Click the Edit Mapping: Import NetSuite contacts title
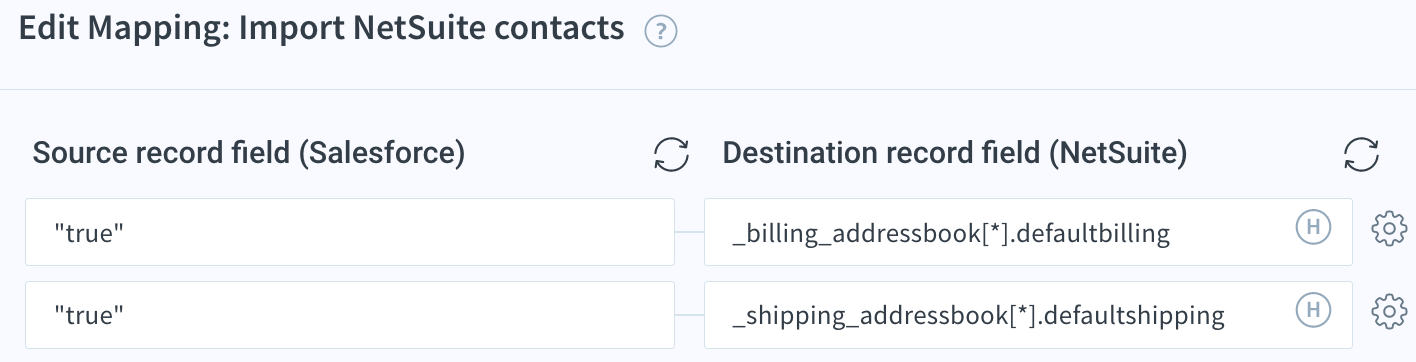1416x362 pixels. 322,29
